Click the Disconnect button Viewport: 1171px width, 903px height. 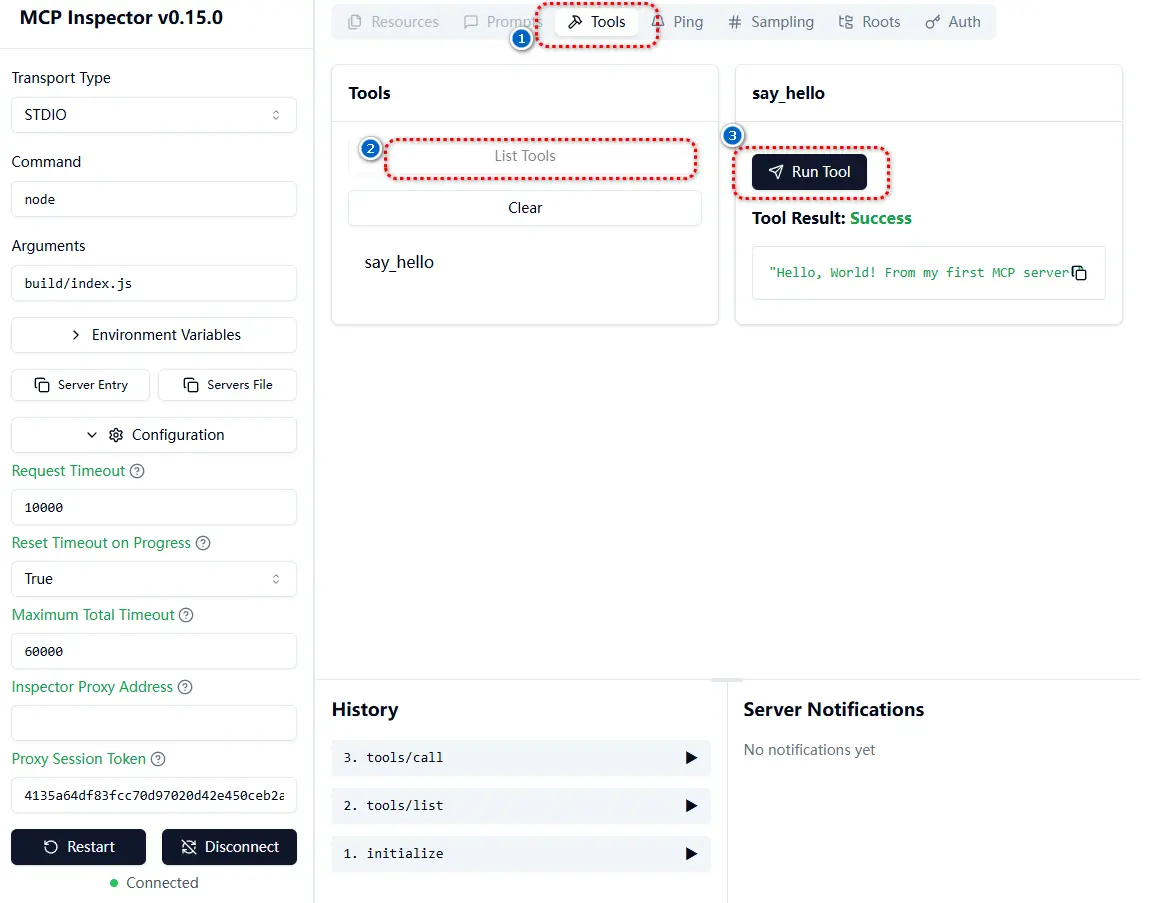point(229,847)
